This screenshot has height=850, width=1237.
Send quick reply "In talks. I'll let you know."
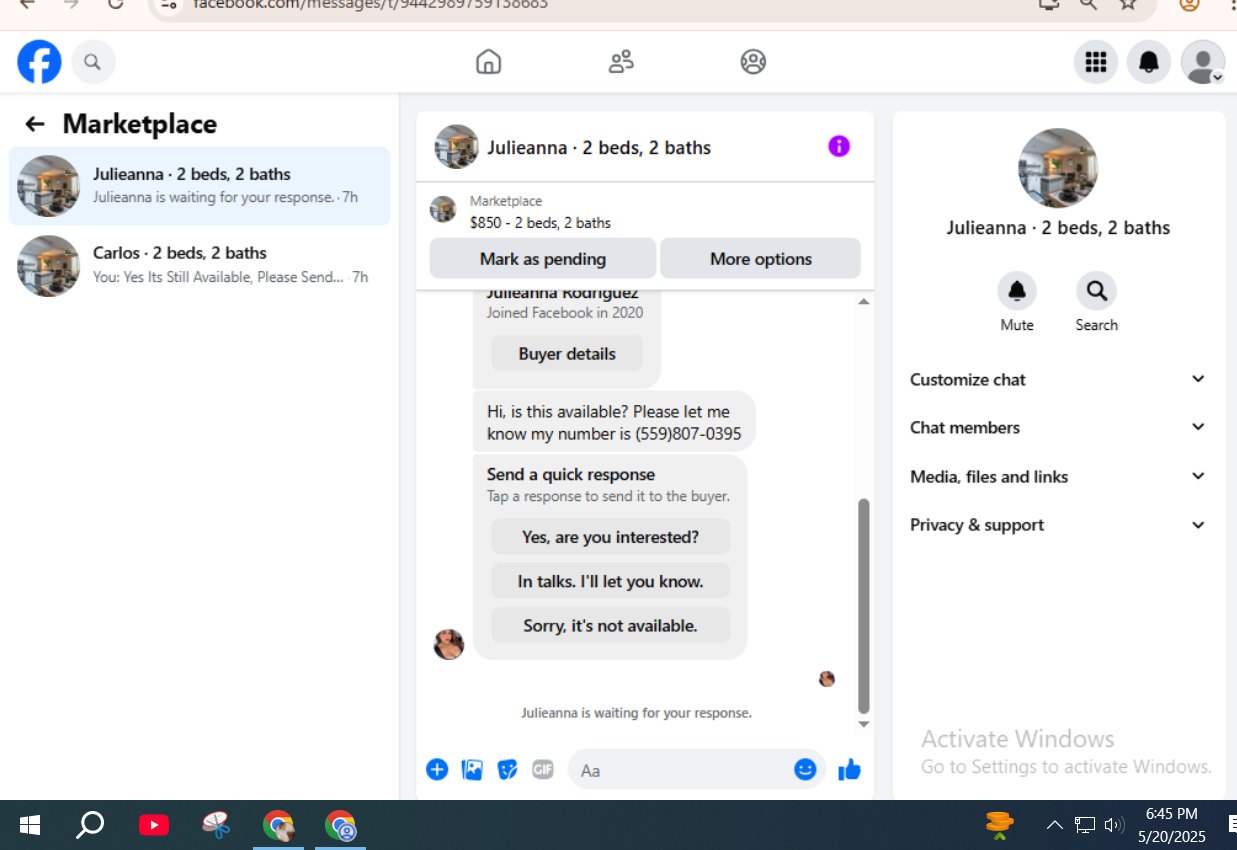(x=610, y=581)
